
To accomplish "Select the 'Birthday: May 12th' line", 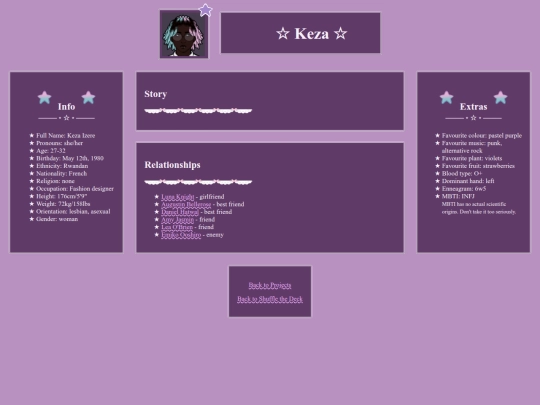I will pyautogui.click(x=70, y=158).
